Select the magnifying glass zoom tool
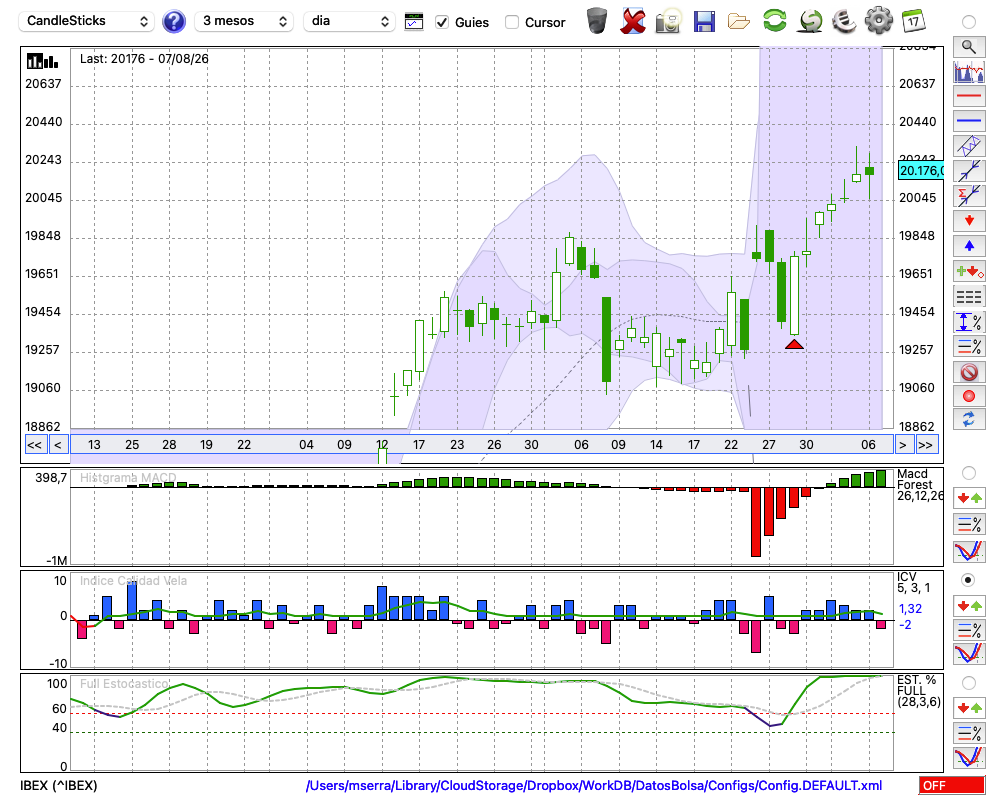 (x=969, y=47)
